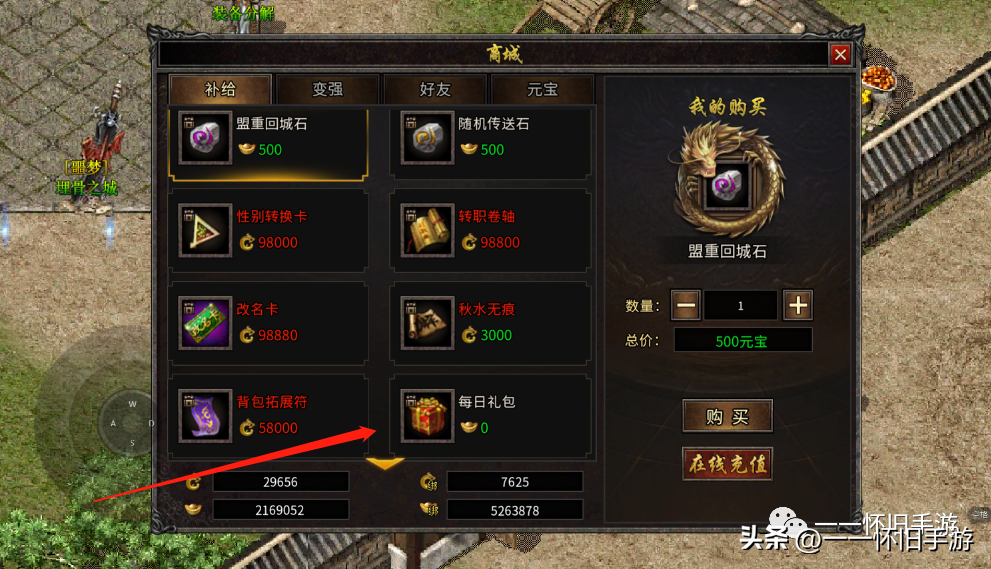Select the 盟重回城石 item icon

pyautogui.click(x=205, y=137)
